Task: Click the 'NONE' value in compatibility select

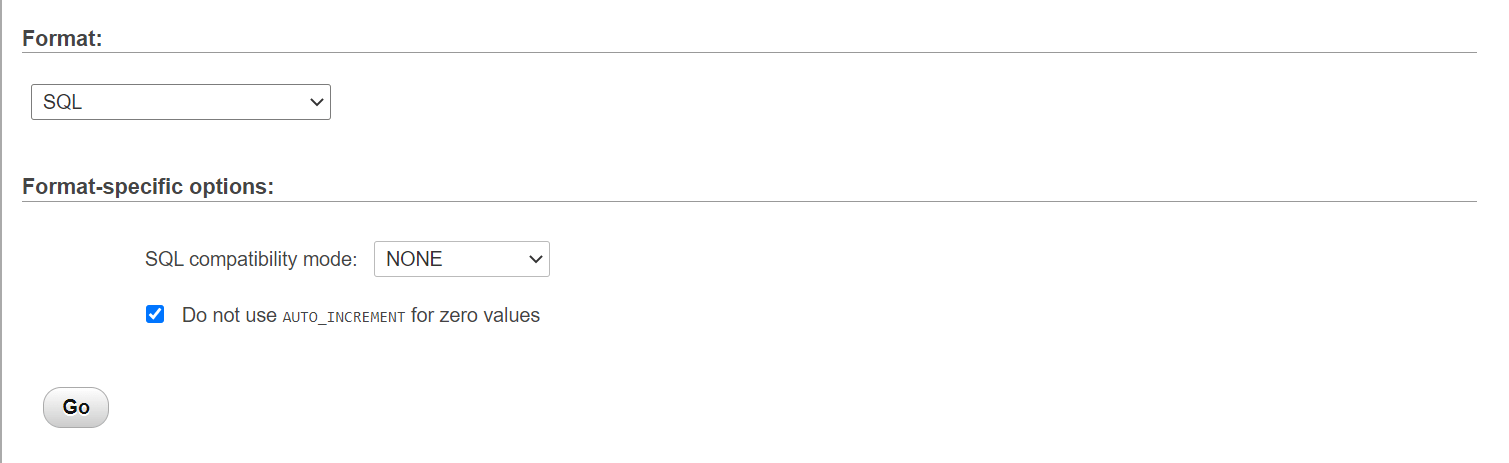Action: click(x=414, y=259)
